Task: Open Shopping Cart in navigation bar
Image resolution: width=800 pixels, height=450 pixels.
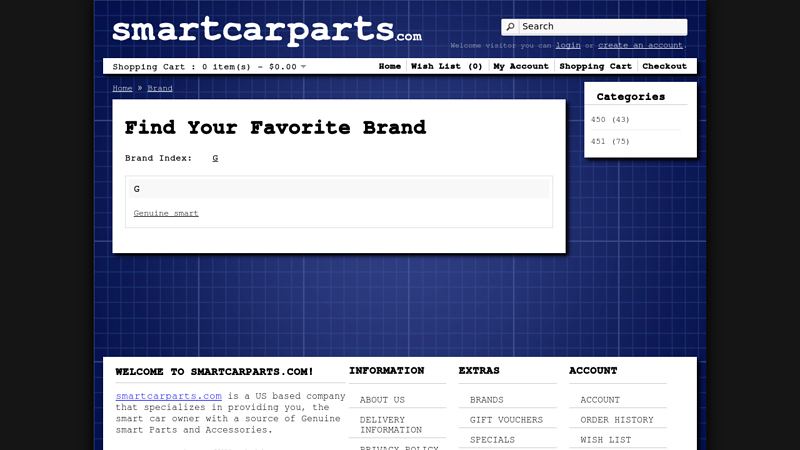Action: click(x=595, y=66)
